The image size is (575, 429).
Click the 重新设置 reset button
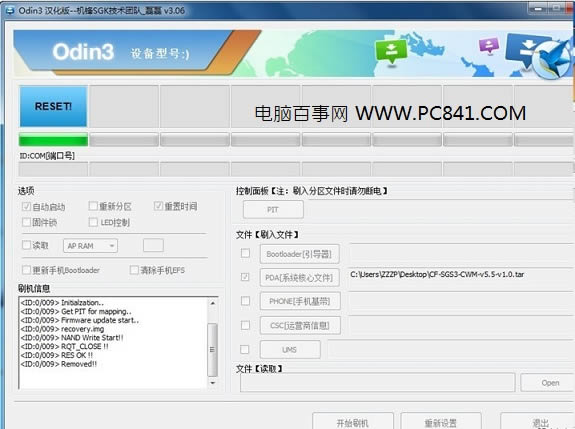pyautogui.click(x=441, y=422)
